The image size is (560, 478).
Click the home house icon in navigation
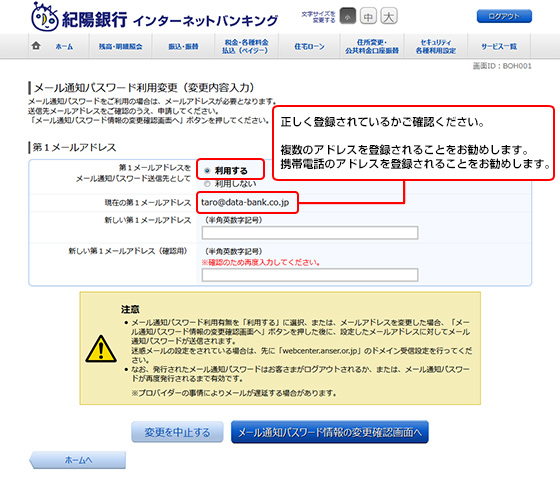(36, 45)
